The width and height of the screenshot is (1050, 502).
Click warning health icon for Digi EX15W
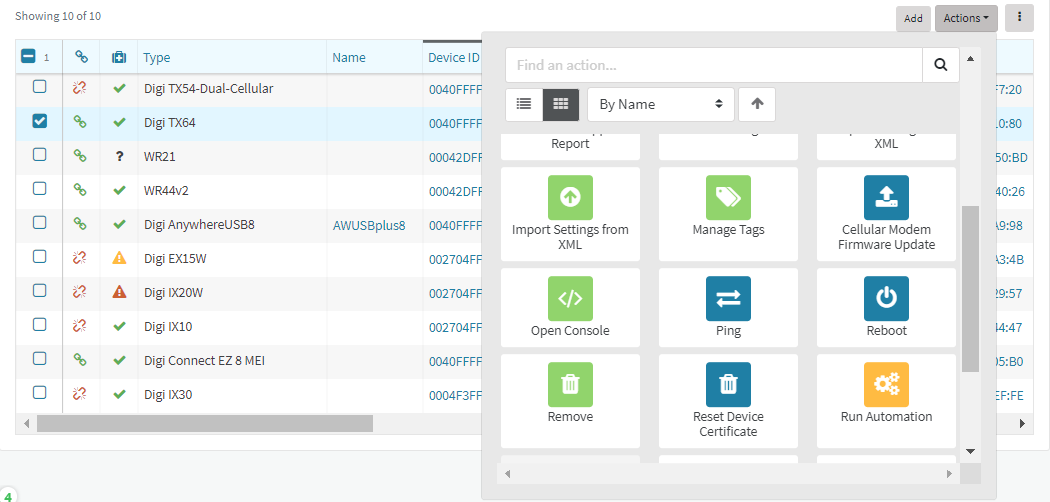tap(119, 258)
